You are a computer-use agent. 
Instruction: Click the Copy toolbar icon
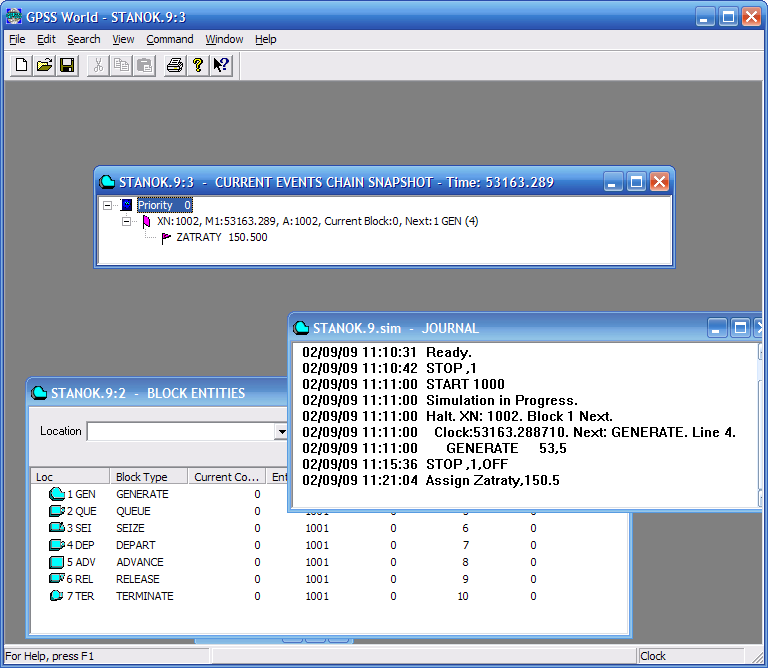[121, 65]
